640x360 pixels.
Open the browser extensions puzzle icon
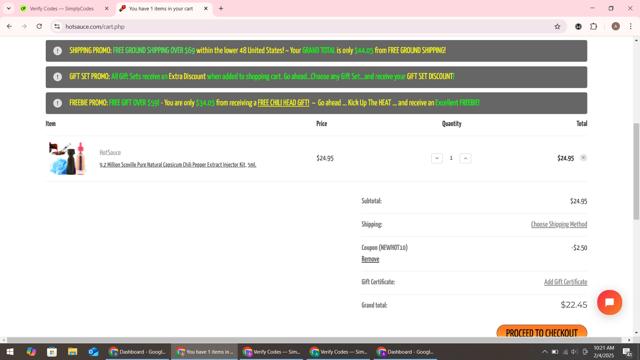click(x=593, y=27)
